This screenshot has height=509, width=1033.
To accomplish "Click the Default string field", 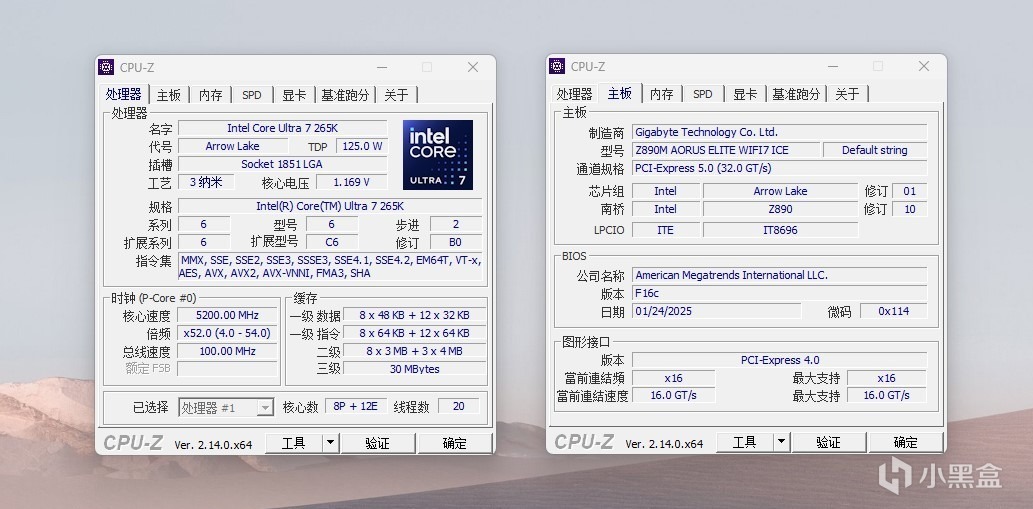I will [x=875, y=150].
